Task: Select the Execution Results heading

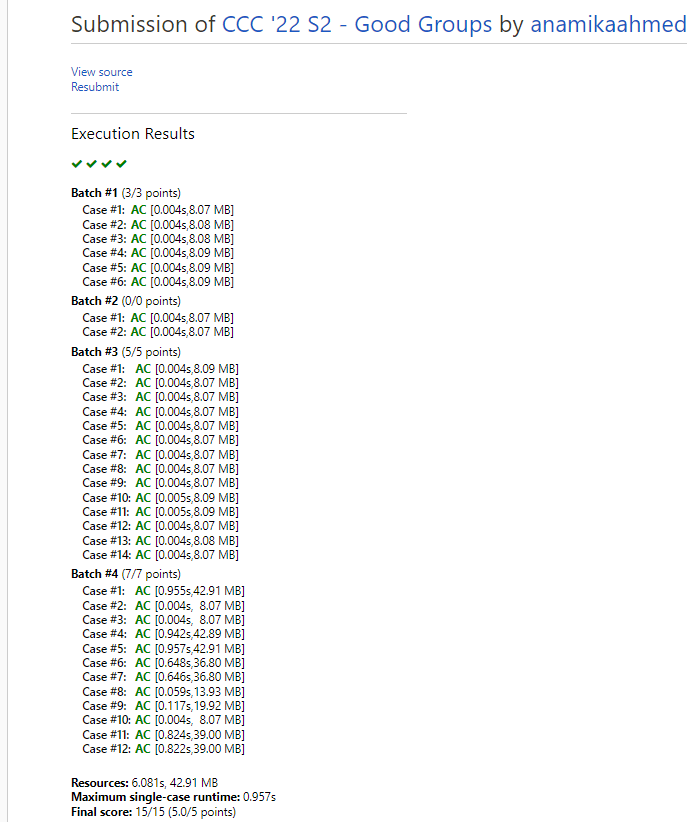Action: pyautogui.click(x=133, y=134)
